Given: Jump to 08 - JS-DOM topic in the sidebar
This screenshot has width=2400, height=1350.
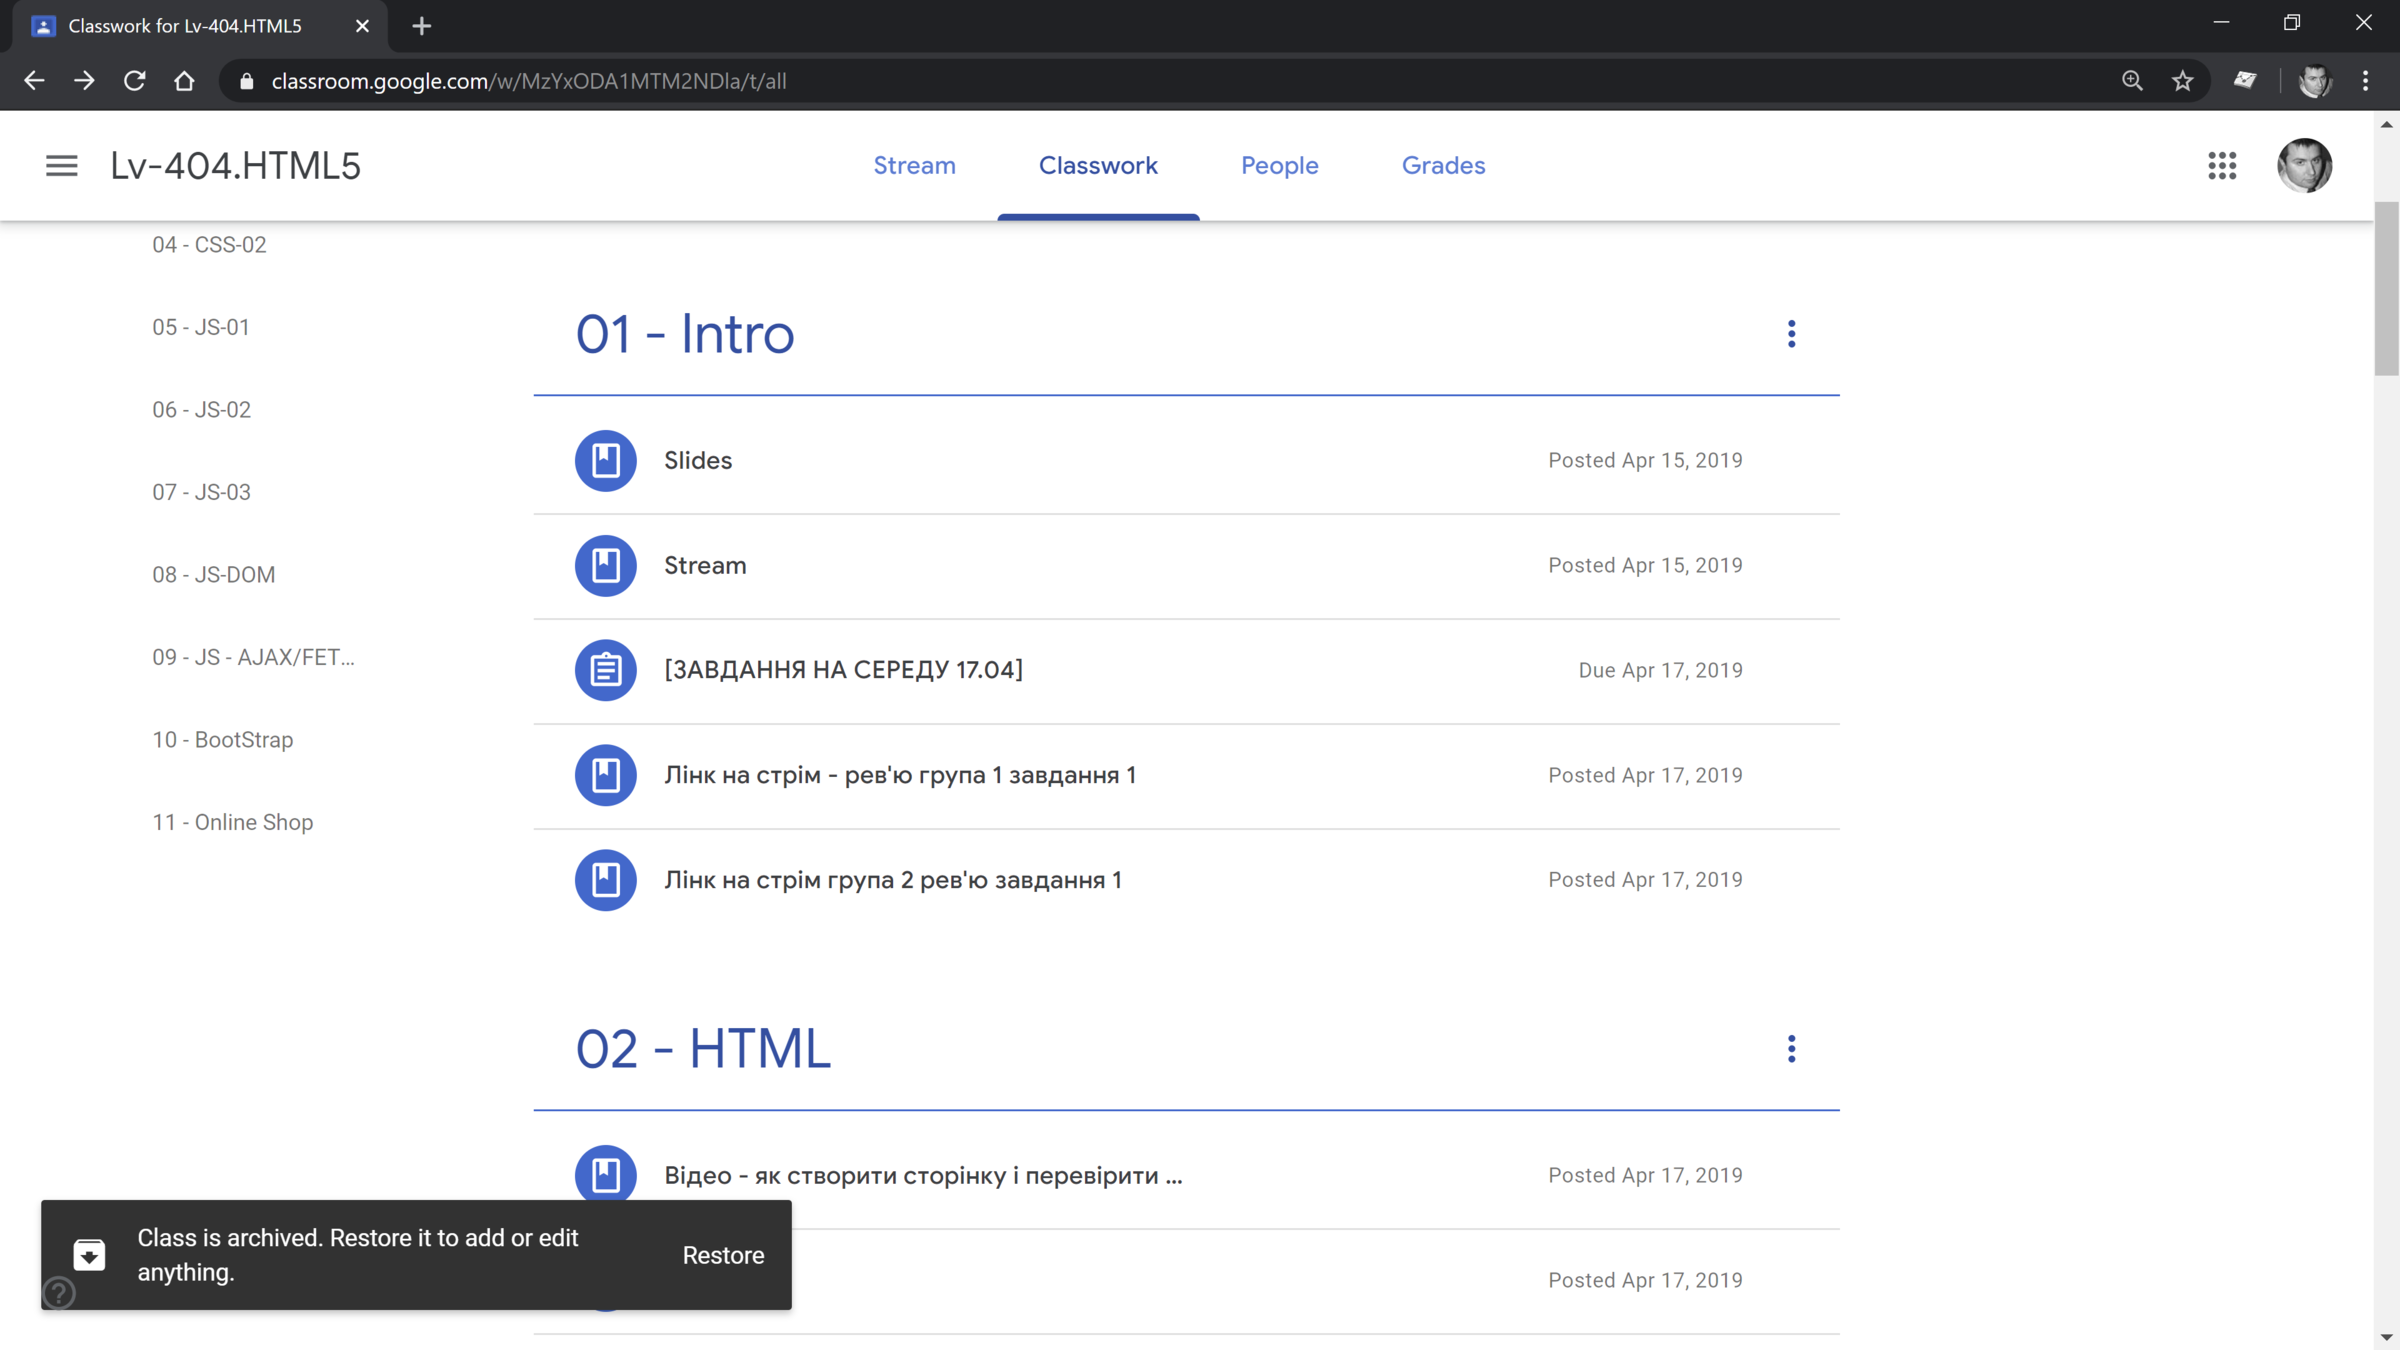Looking at the screenshot, I should tap(213, 574).
